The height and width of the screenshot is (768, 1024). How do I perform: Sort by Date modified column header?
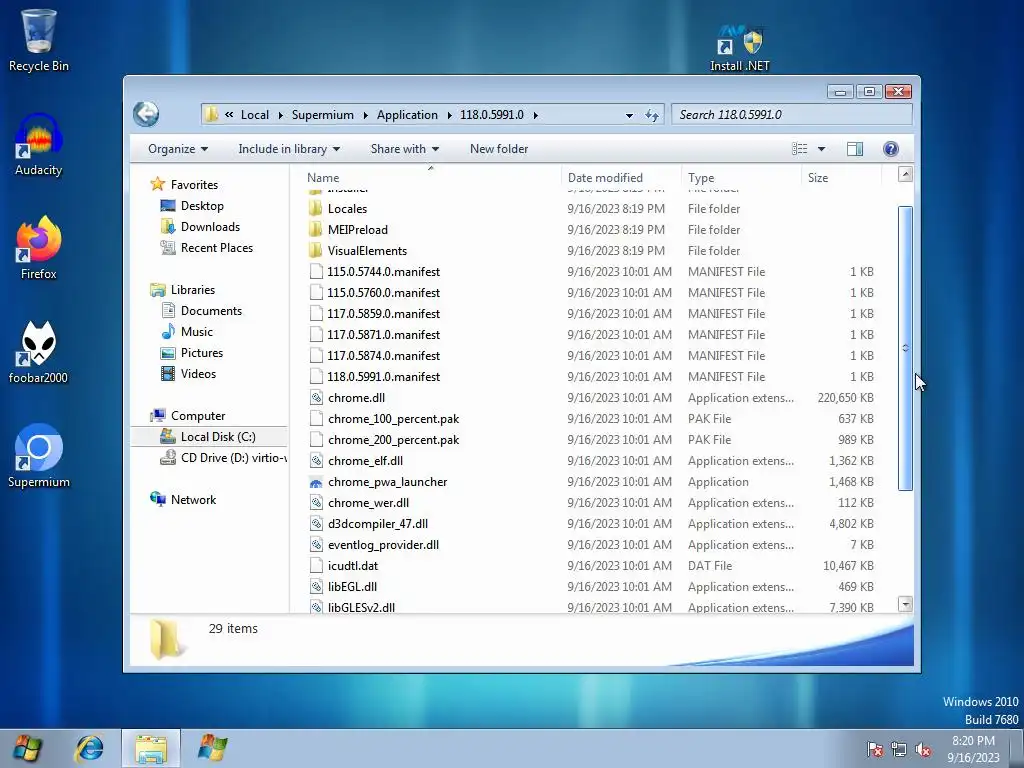621,178
